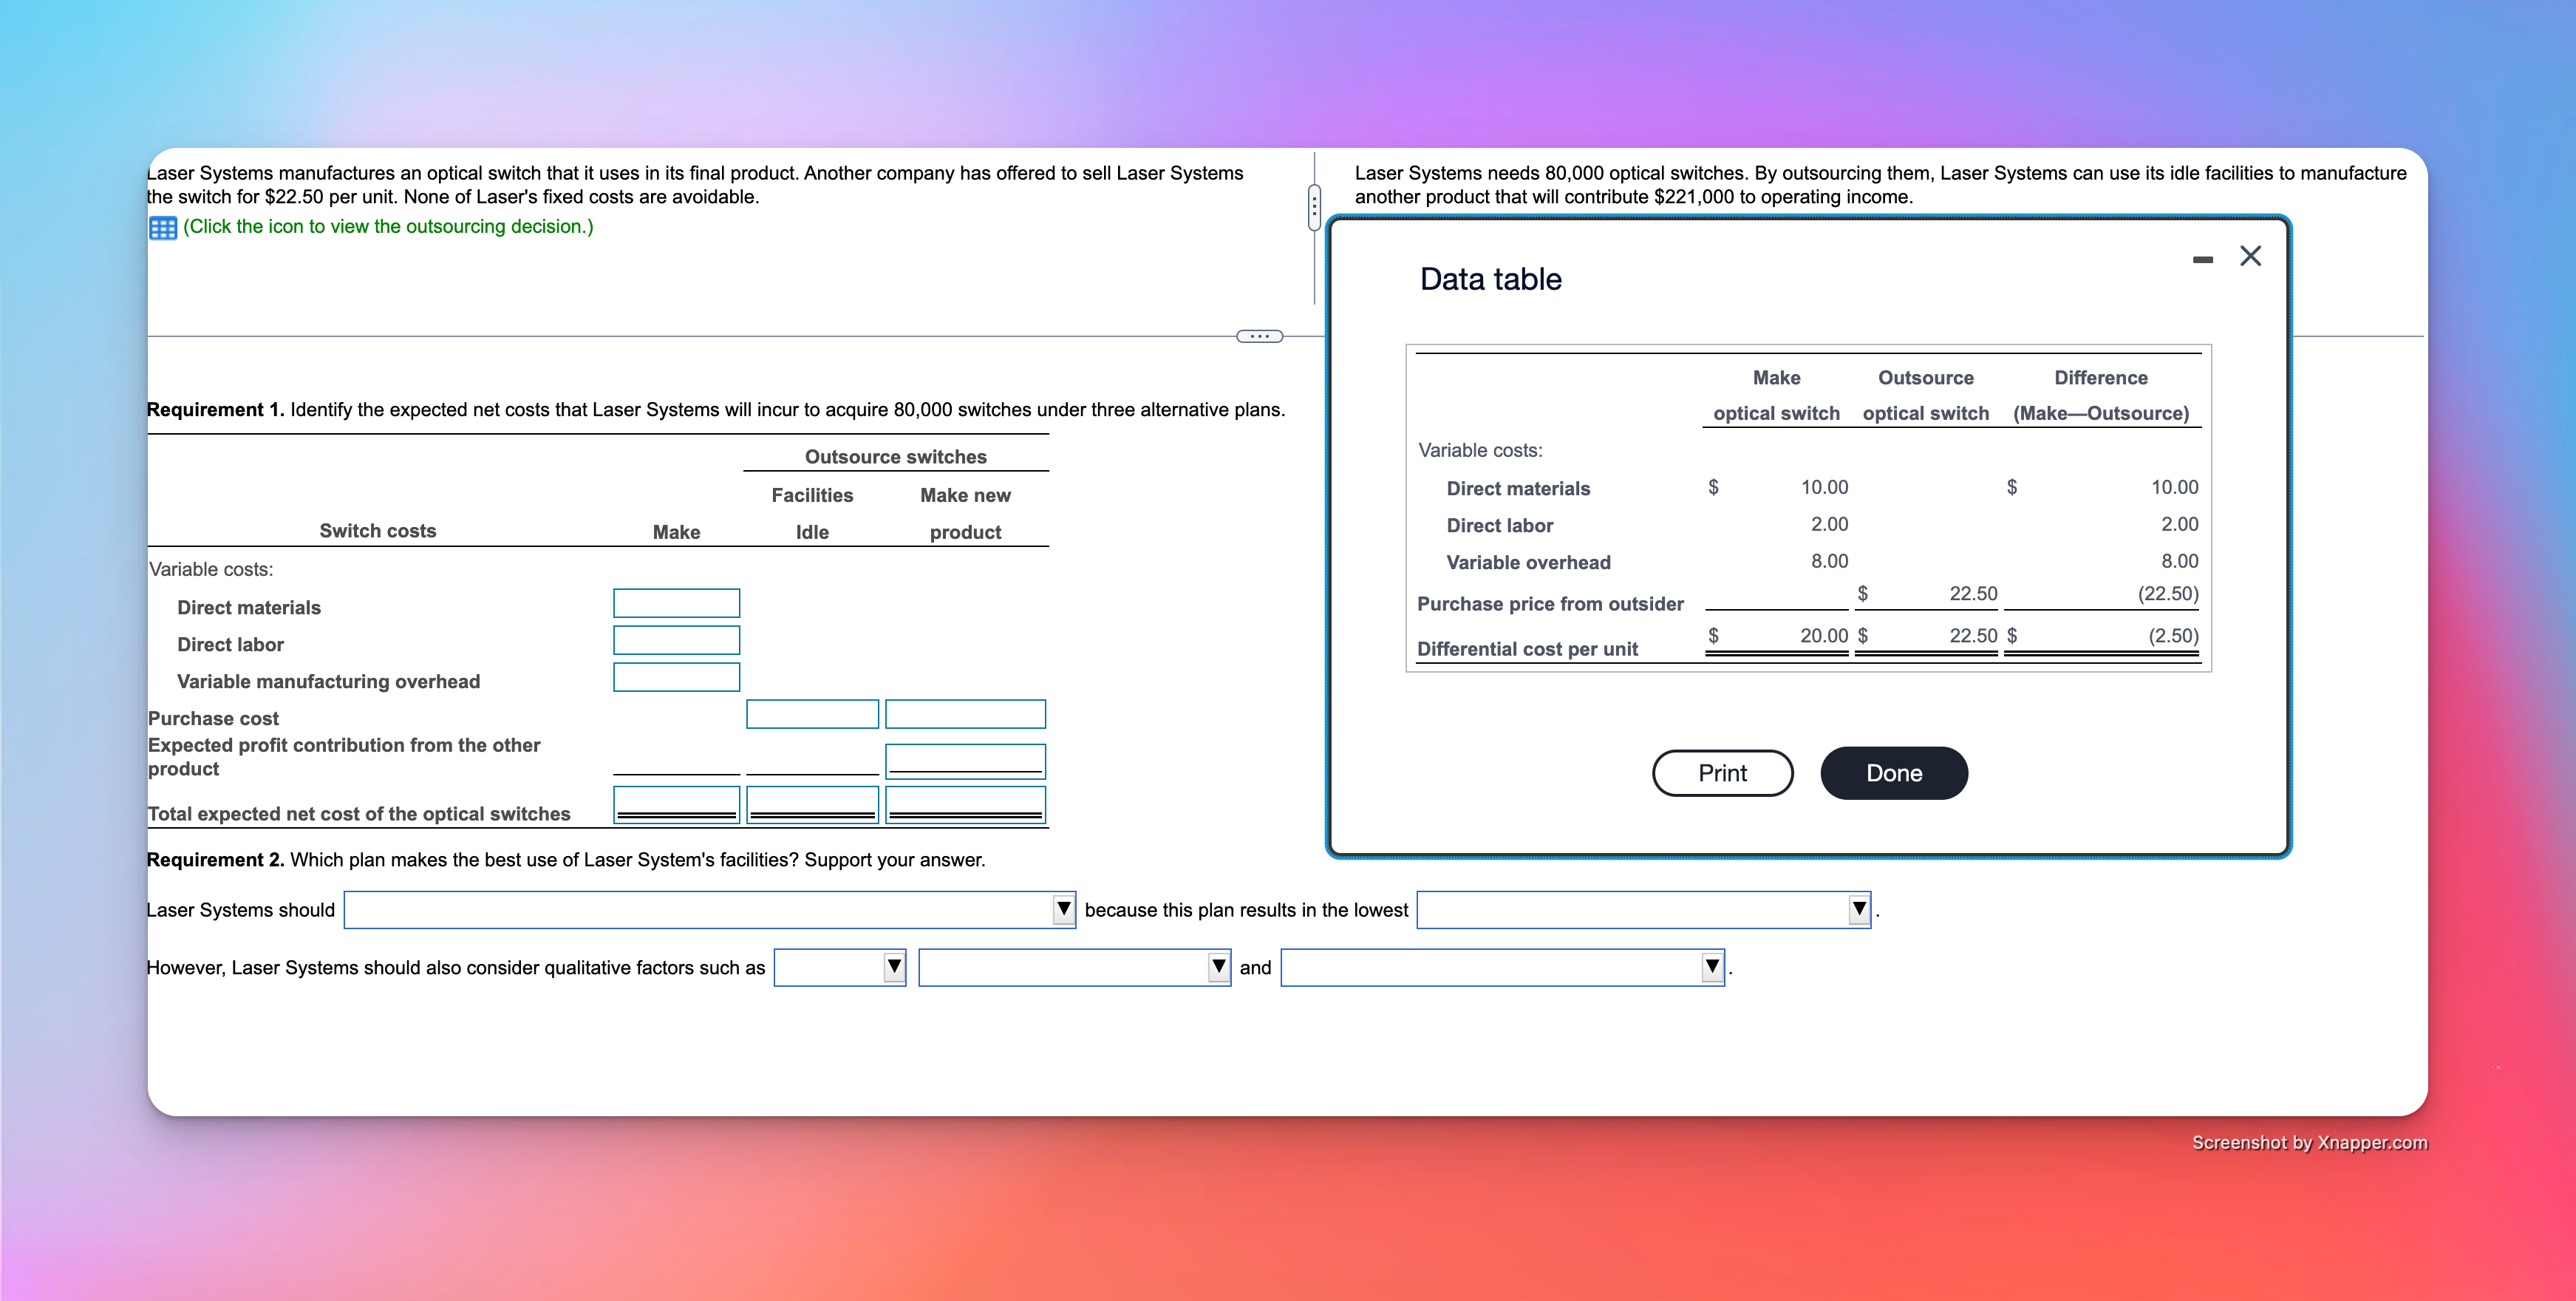Image resolution: width=2576 pixels, height=1301 pixels.
Task: Open the dropdown after the word 'and'
Action: point(1503,967)
